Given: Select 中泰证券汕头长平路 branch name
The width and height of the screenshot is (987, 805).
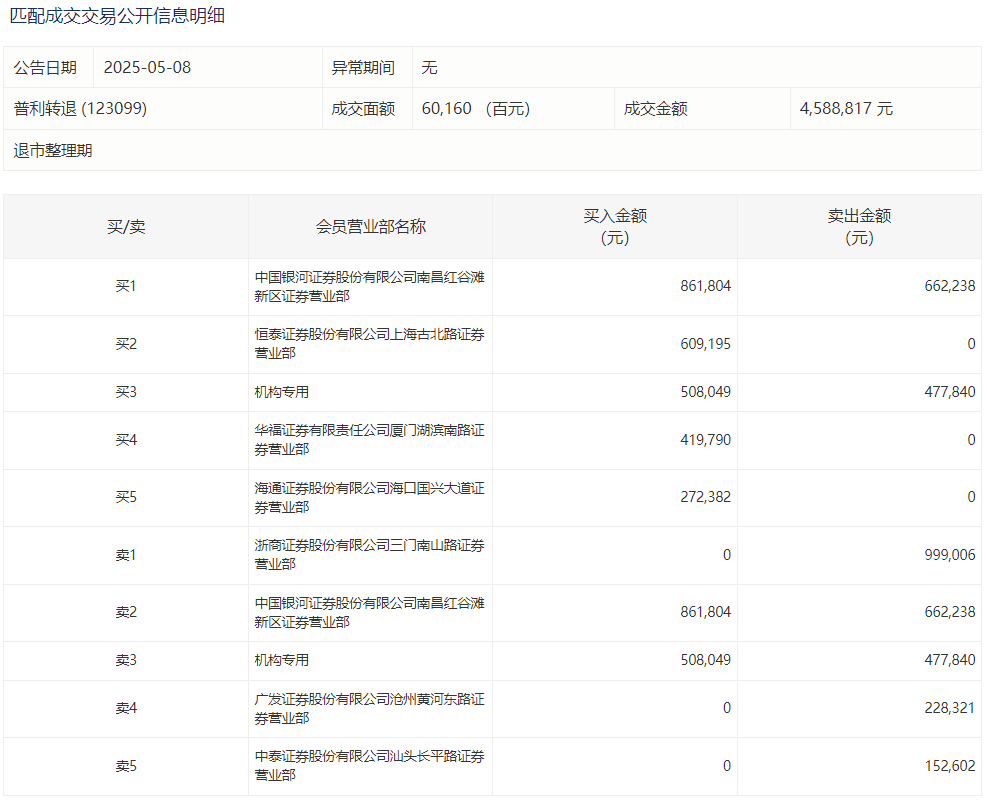Looking at the screenshot, I should 369,766.
